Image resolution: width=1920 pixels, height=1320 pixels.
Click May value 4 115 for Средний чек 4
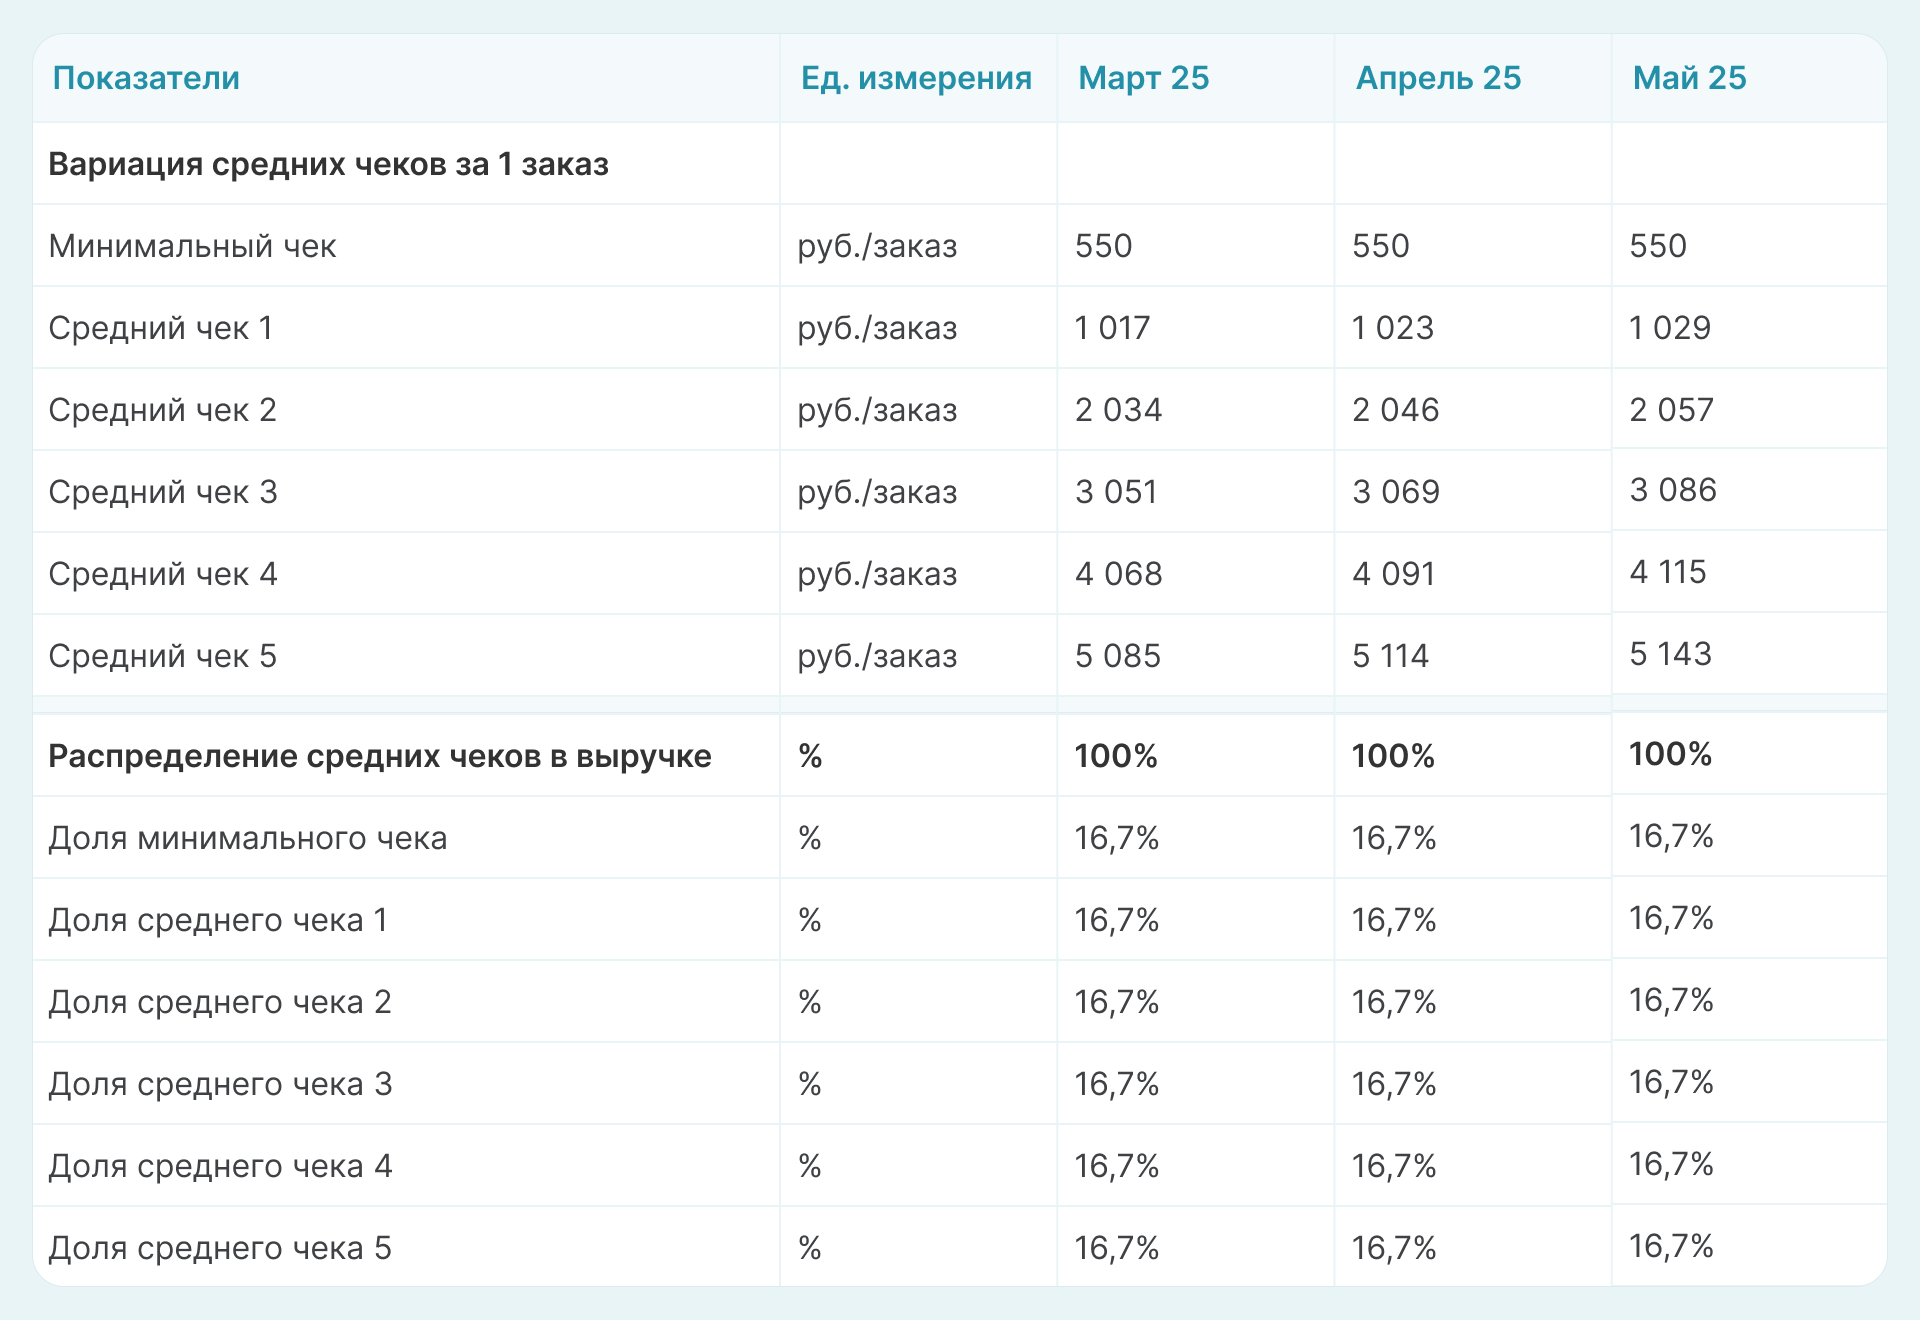(x=1667, y=572)
